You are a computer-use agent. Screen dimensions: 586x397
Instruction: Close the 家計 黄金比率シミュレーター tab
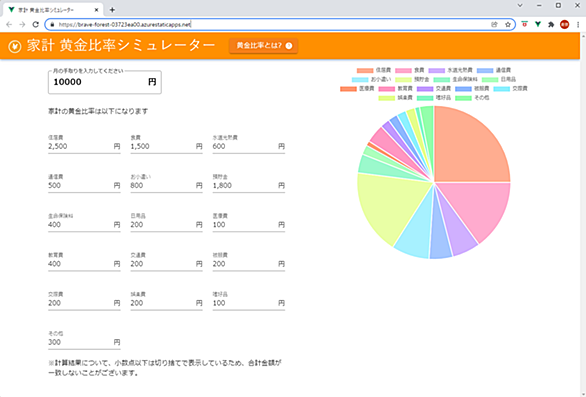click(x=96, y=10)
